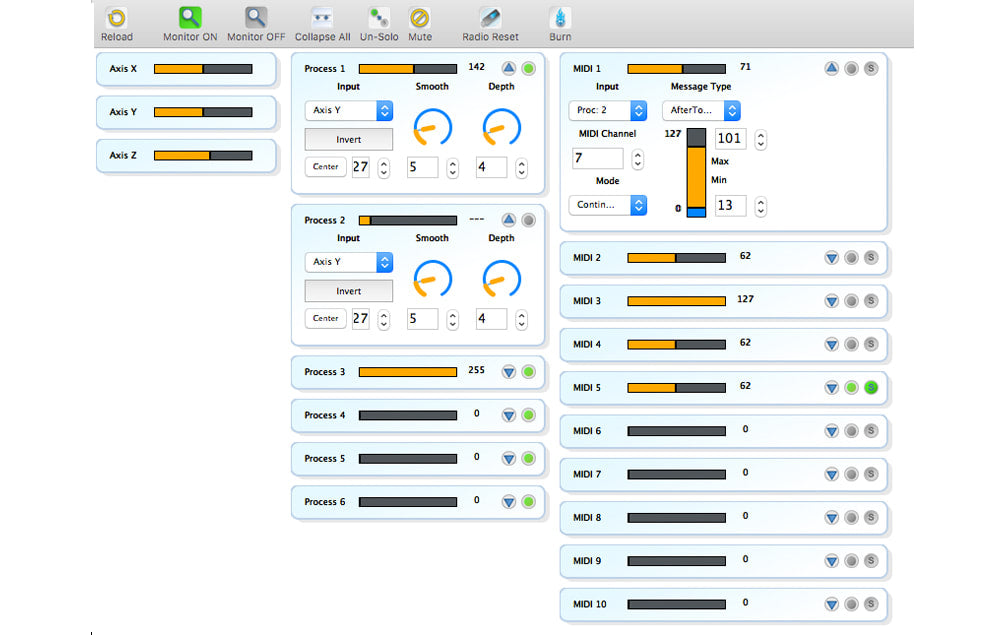This screenshot has width=1000, height=635.
Task: Toggle the enable light on MIDI 3
Action: point(851,301)
